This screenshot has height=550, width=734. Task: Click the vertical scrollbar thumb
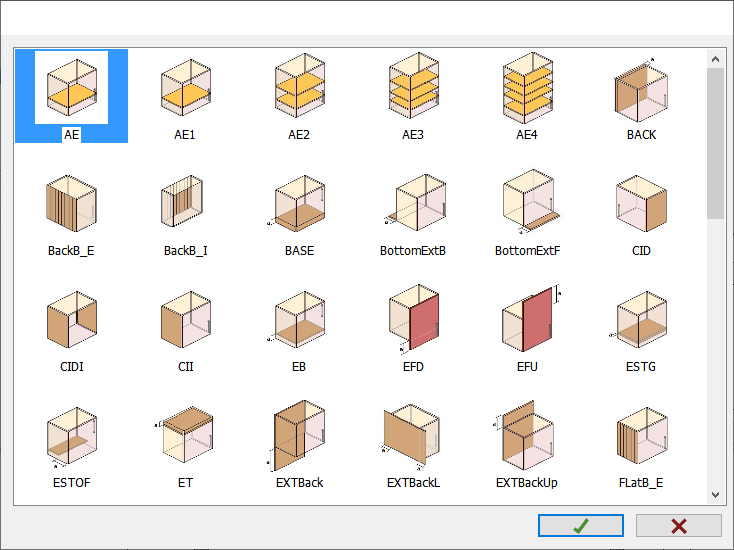click(715, 143)
